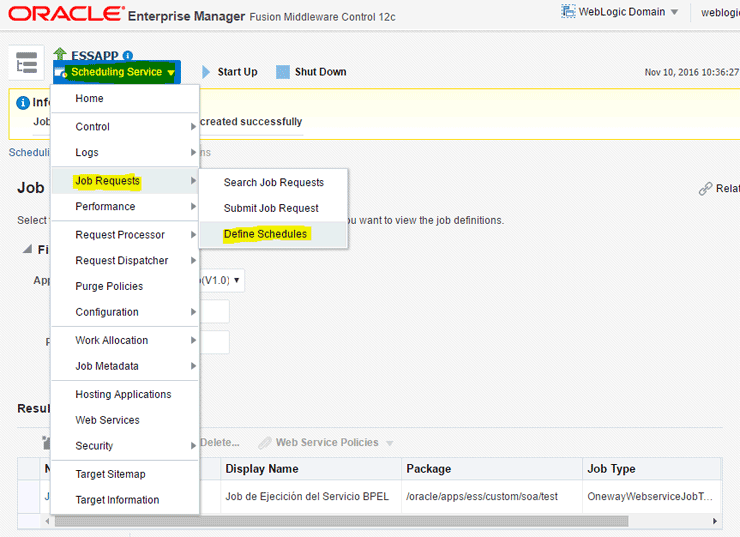Select Target Information menu item
This screenshot has width=740, height=537.
(x=125, y=500)
